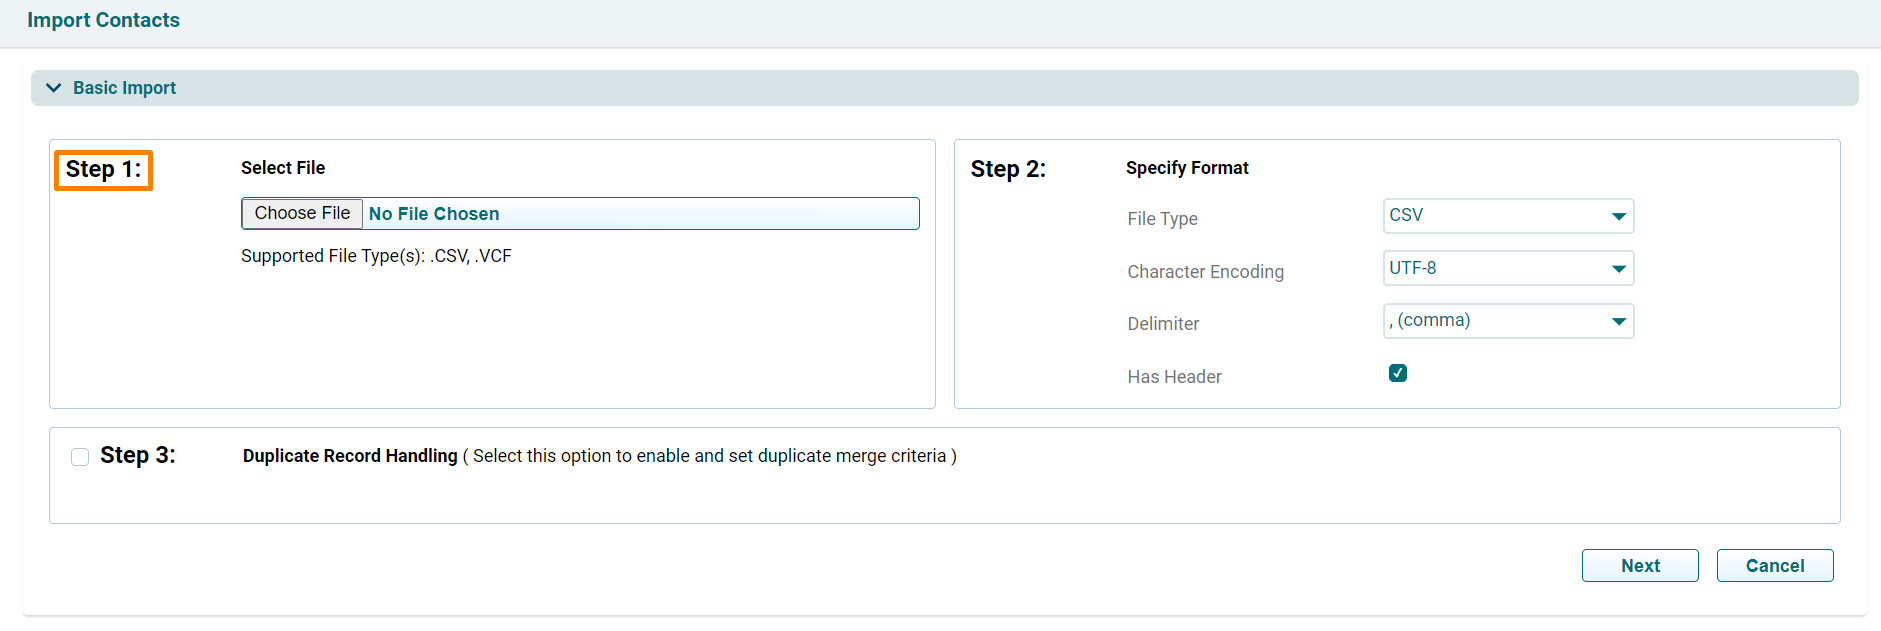Click the Step 3 label
This screenshot has height=631, width=1881.
click(x=138, y=456)
